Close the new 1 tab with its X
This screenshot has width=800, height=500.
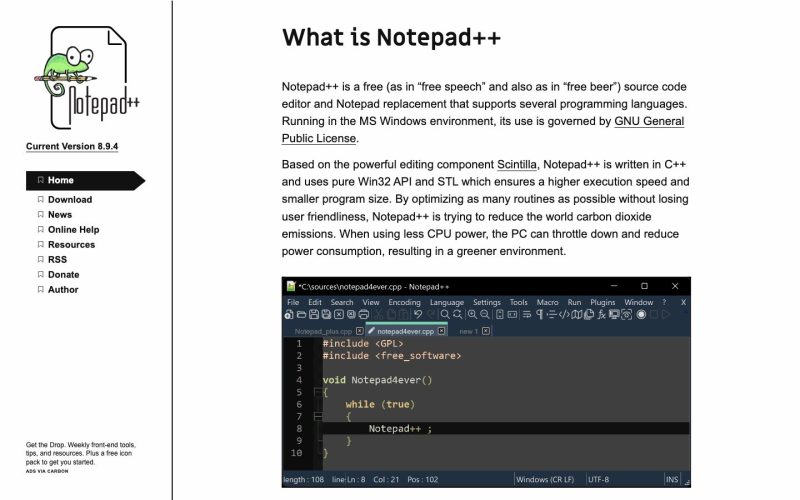pyautogui.click(x=486, y=331)
